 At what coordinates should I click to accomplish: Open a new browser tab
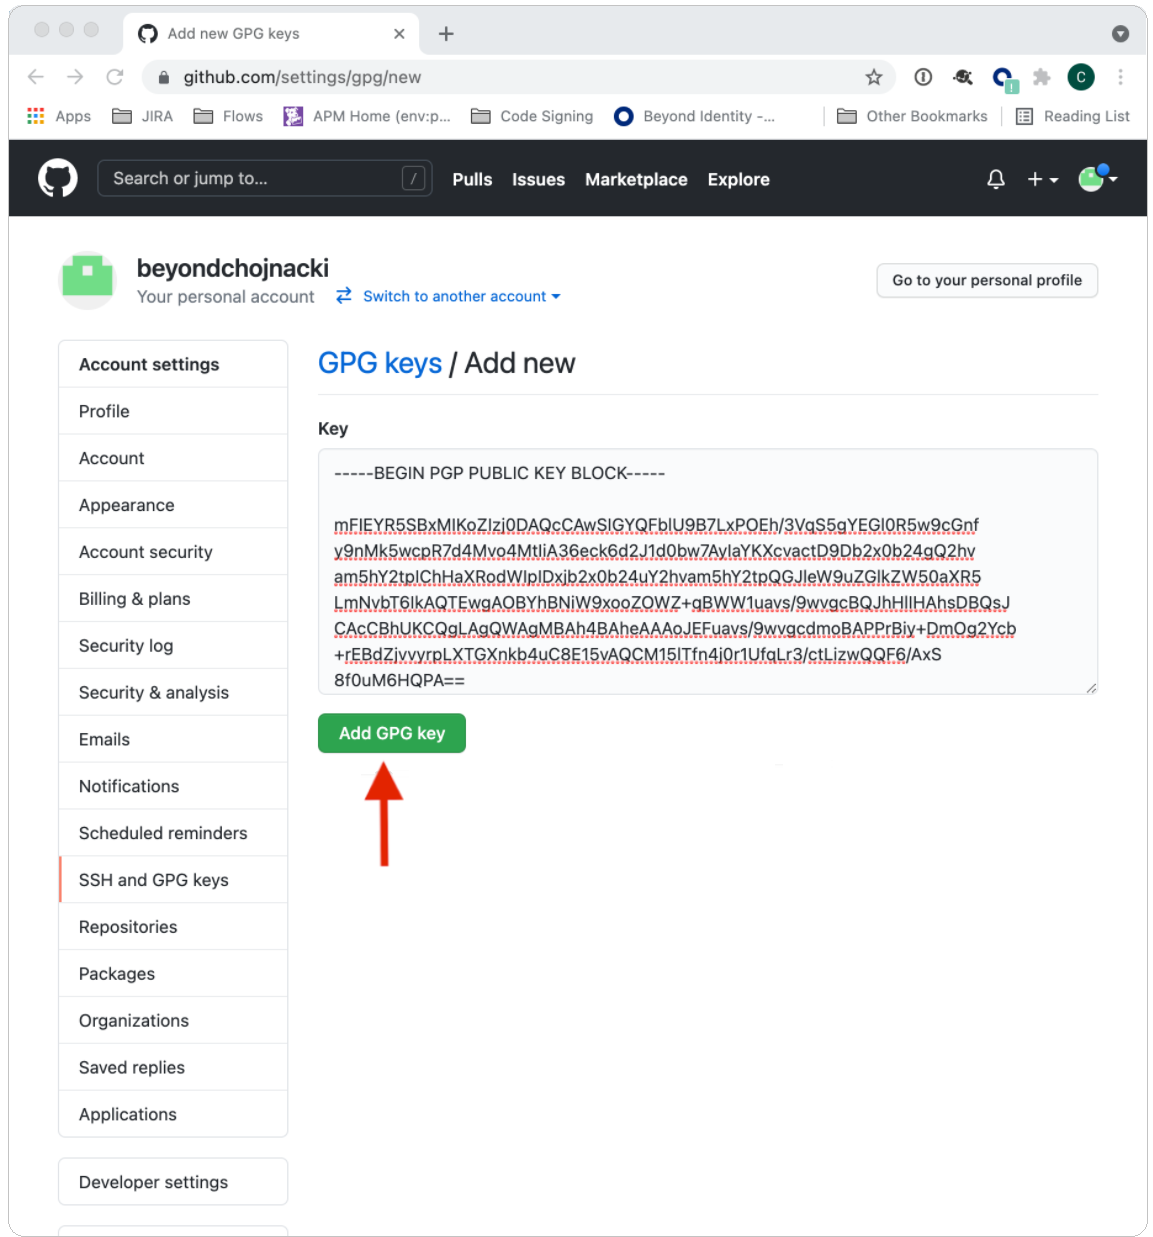446,34
